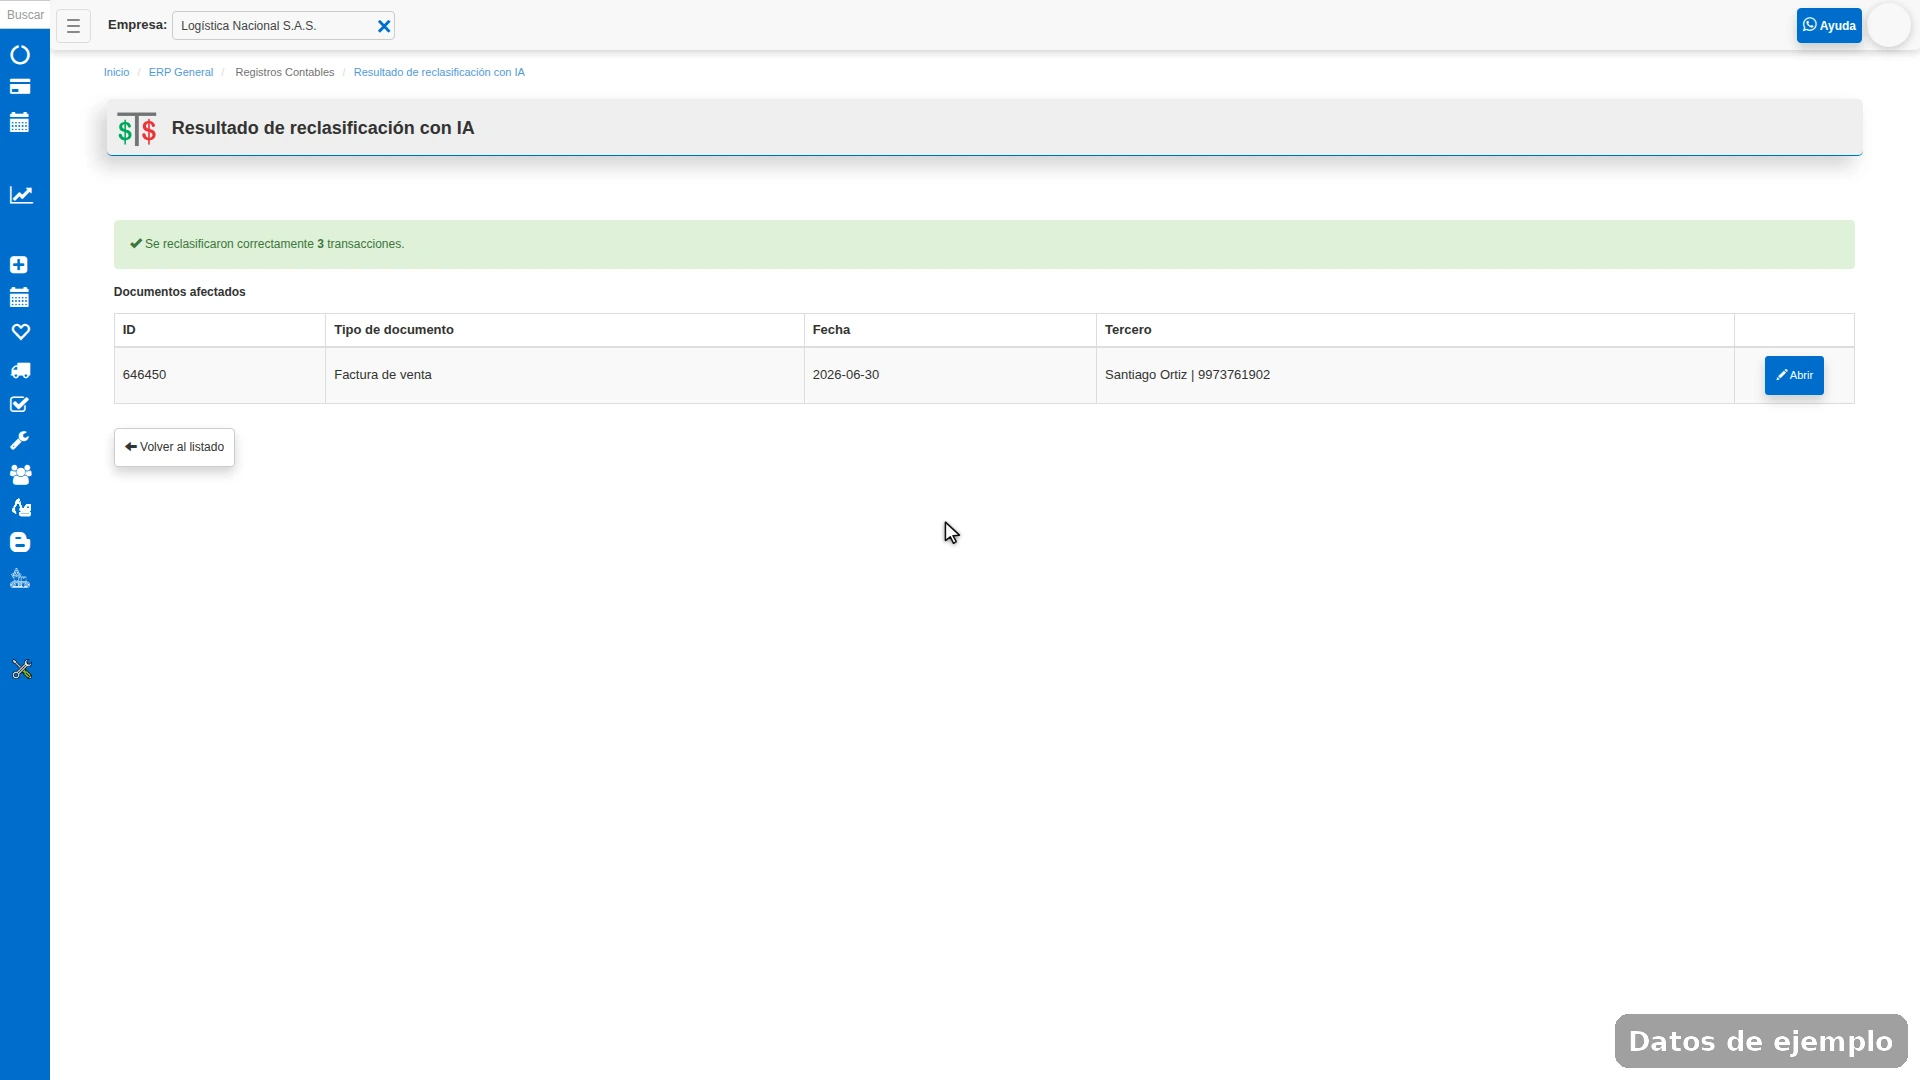Open the line chart analytics sidebar icon
Image resolution: width=1920 pixels, height=1080 pixels.
pos(21,195)
